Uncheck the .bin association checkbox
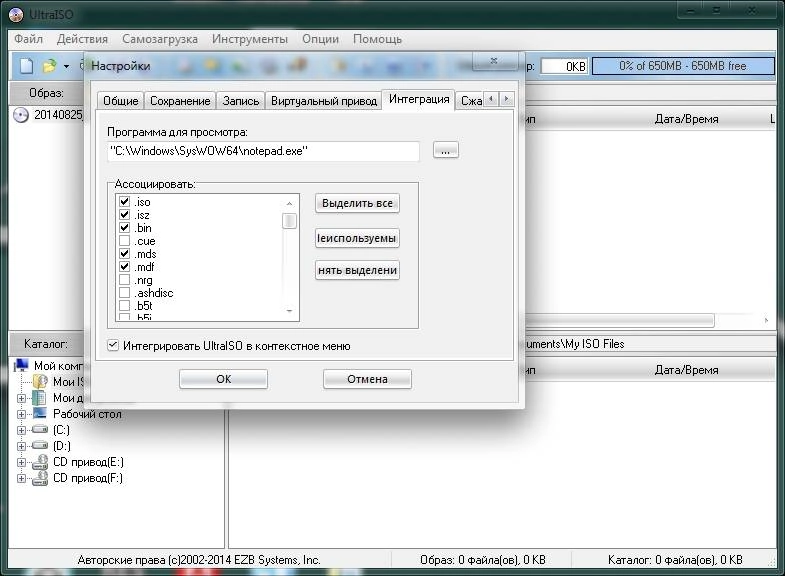Viewport: 785px width, 576px height. click(124, 228)
